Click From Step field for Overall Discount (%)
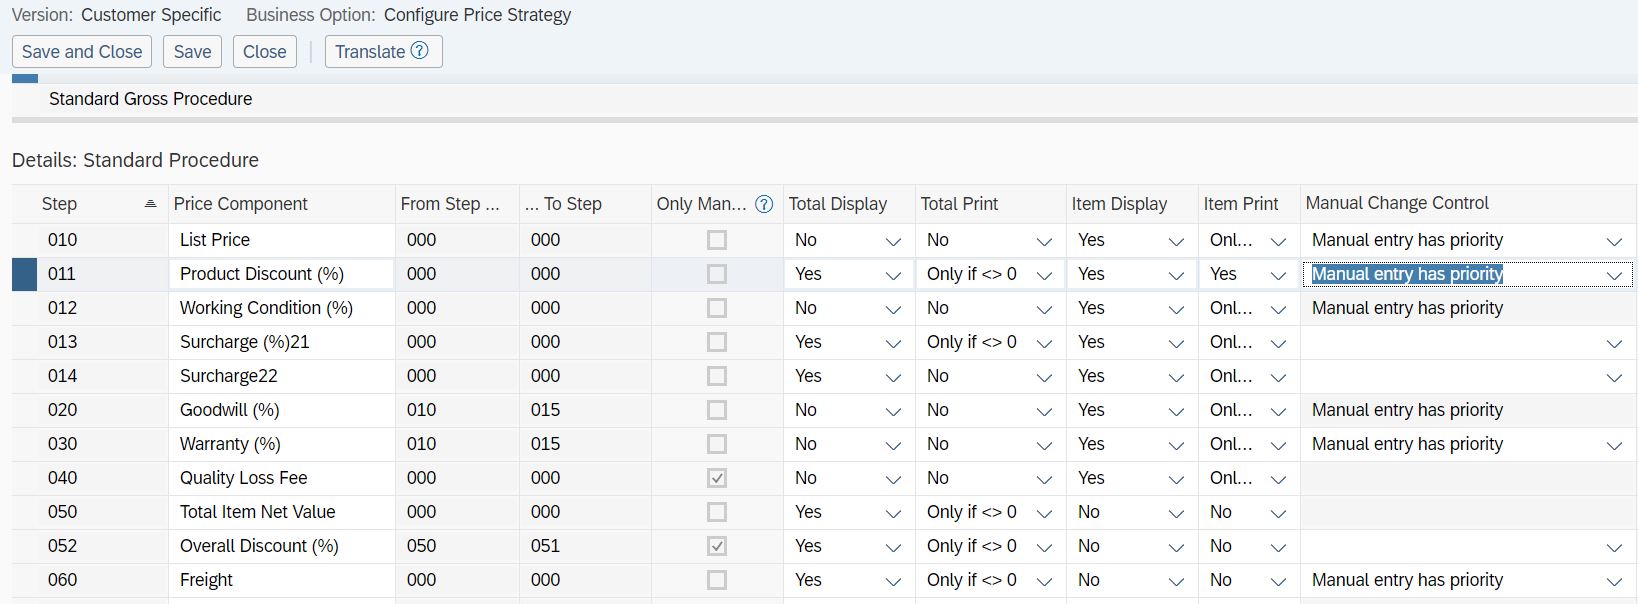Image resolution: width=1638 pixels, height=604 pixels. click(x=457, y=546)
